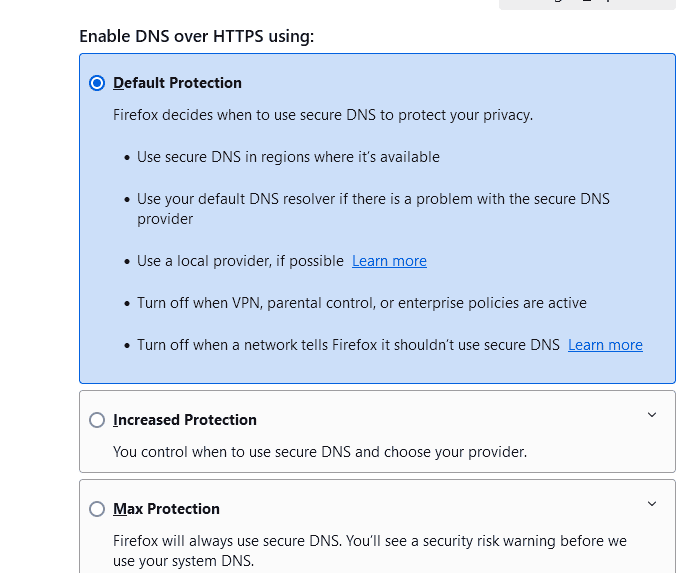This screenshot has width=698, height=573.
Task: Click 'You control when to use secure DNS' description
Action: tap(319, 452)
